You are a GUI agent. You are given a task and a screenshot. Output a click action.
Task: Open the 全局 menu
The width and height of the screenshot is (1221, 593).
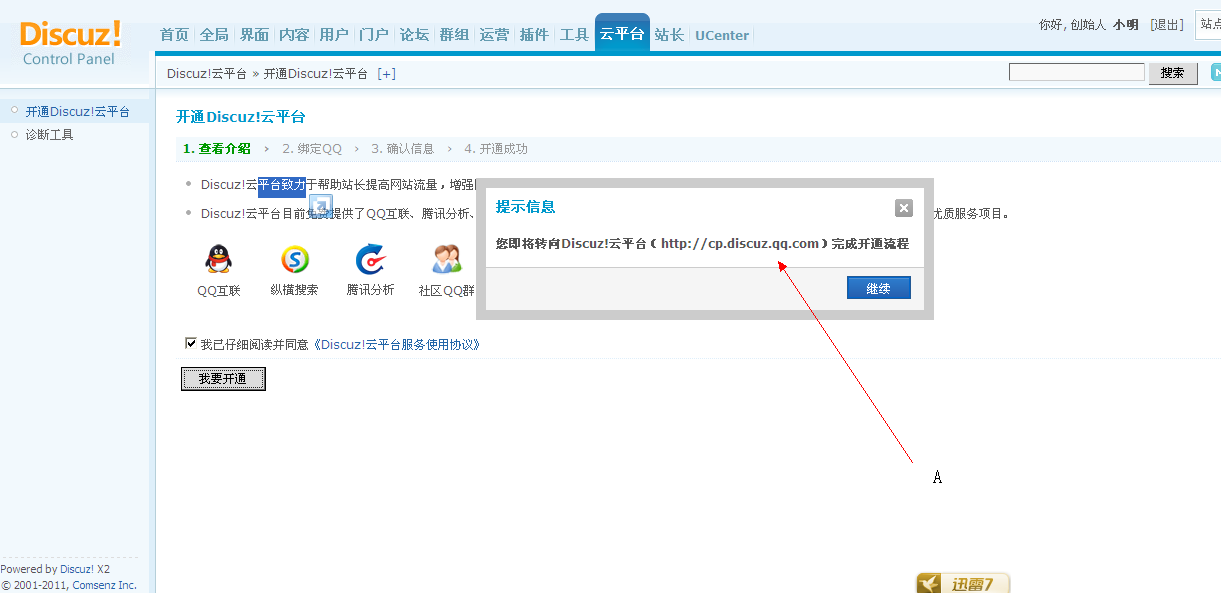(214, 35)
